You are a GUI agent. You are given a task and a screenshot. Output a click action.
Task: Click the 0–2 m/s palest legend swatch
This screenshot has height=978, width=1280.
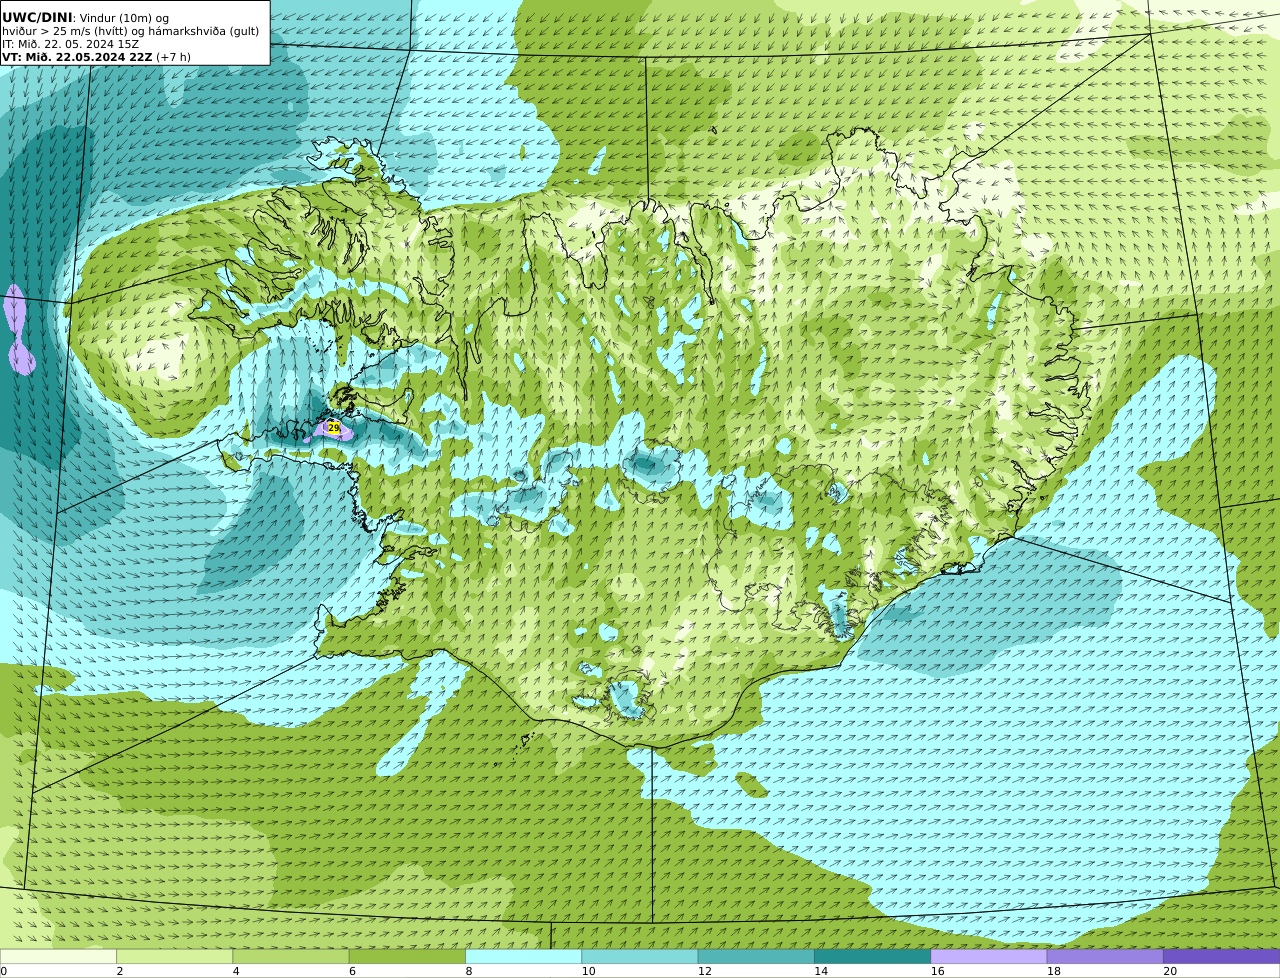click(58, 956)
